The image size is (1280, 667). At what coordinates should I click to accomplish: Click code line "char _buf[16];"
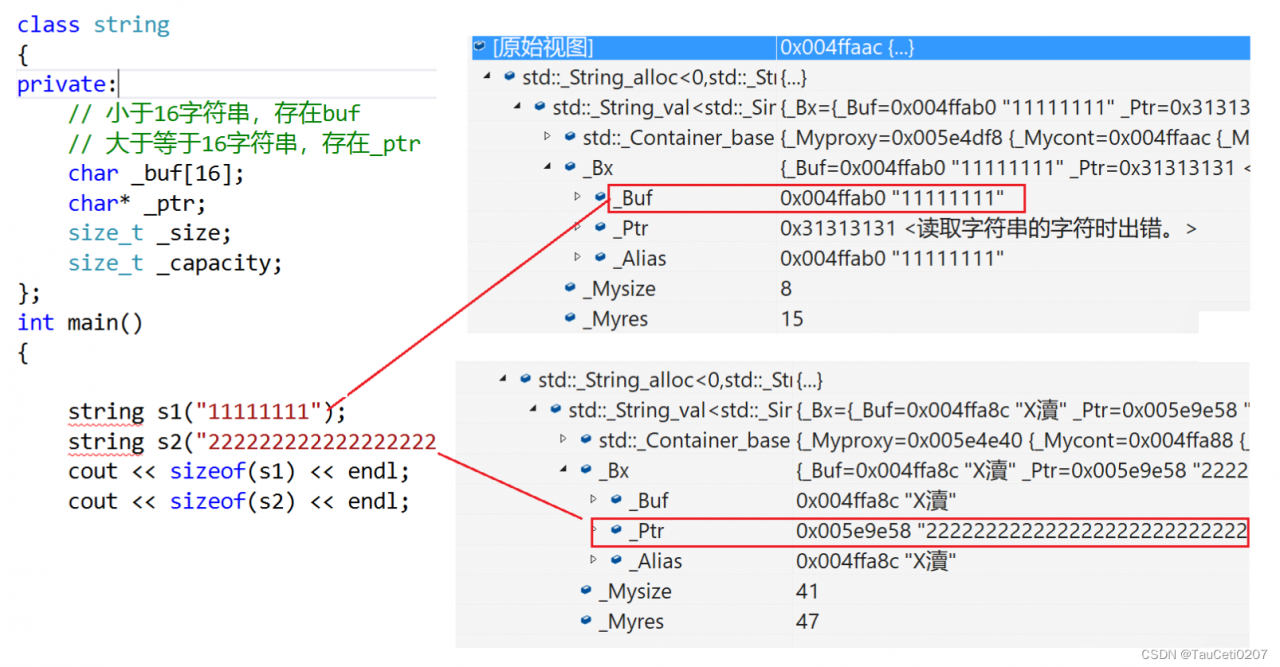click(x=156, y=173)
